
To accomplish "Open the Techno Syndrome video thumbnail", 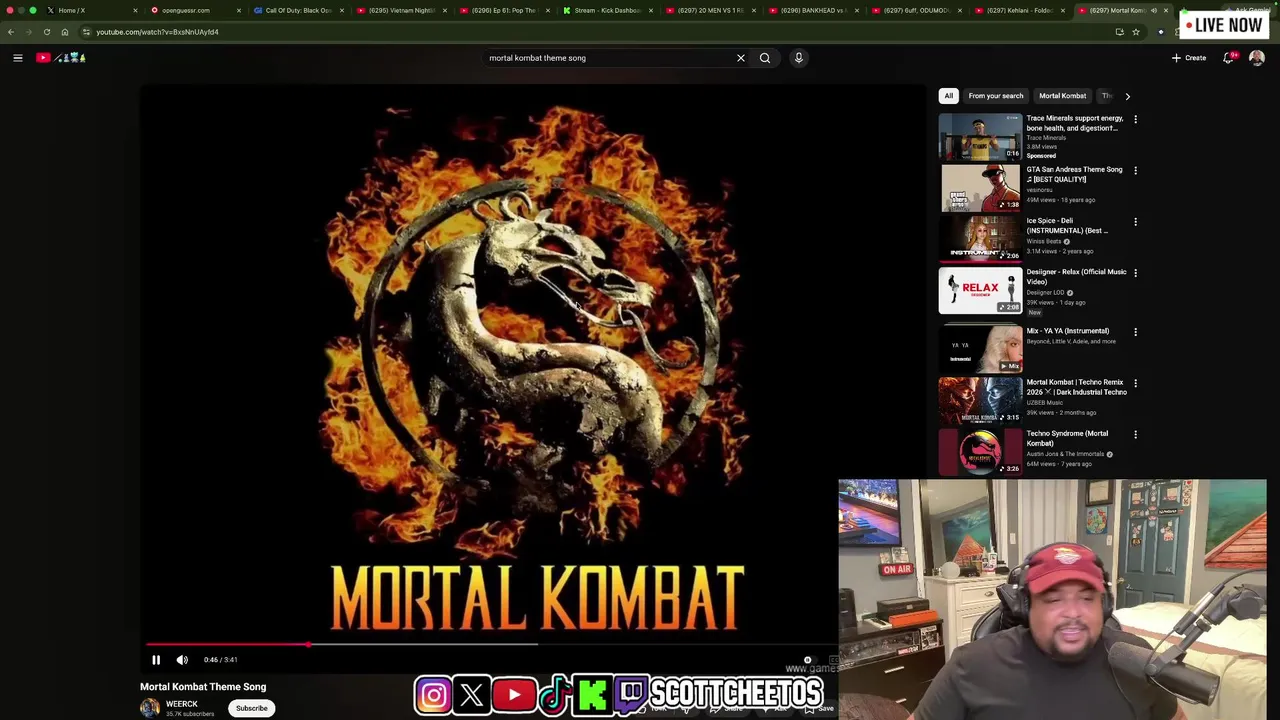I will tap(980, 451).
